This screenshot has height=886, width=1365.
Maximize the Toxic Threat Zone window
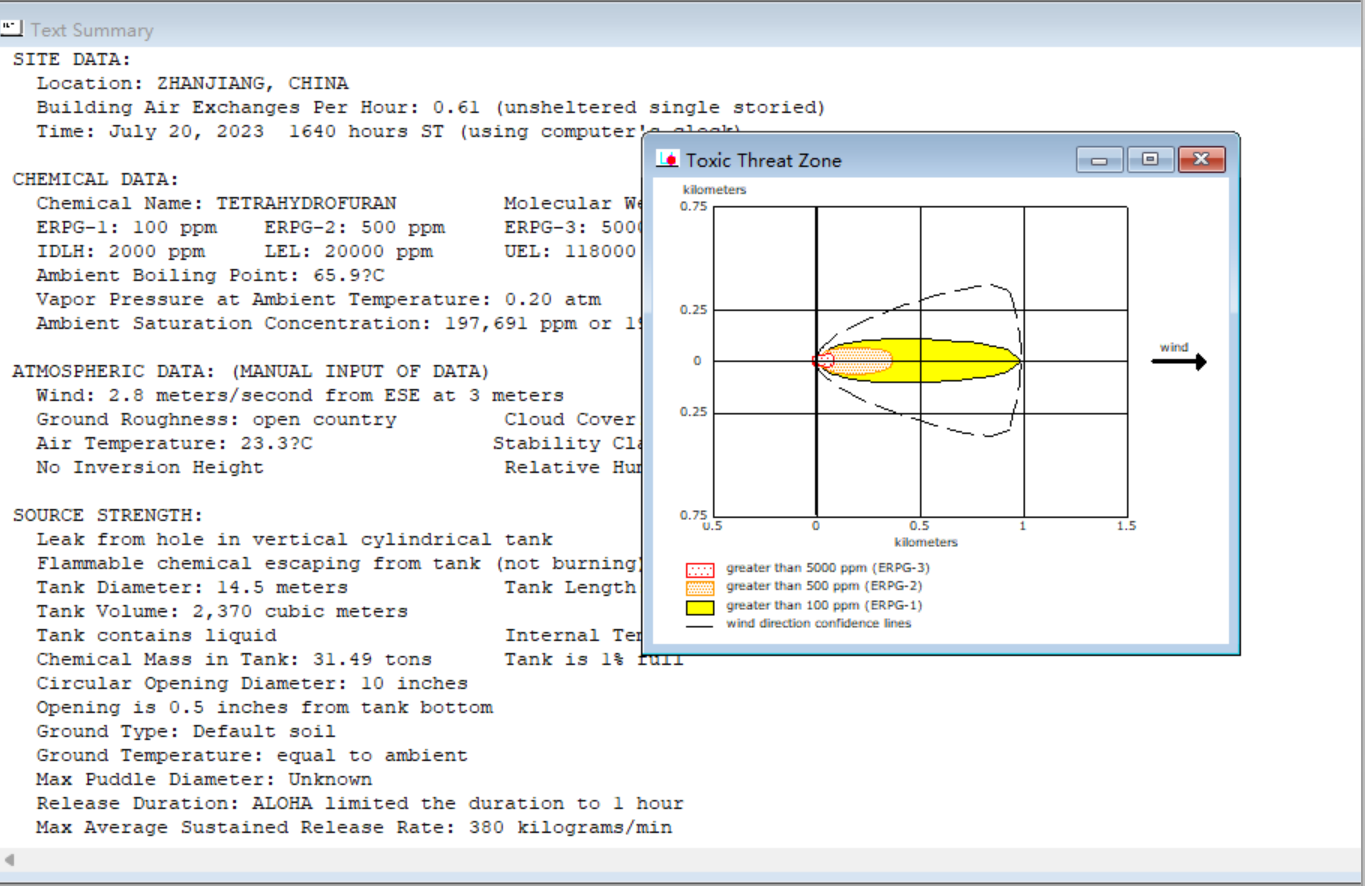click(x=1150, y=160)
